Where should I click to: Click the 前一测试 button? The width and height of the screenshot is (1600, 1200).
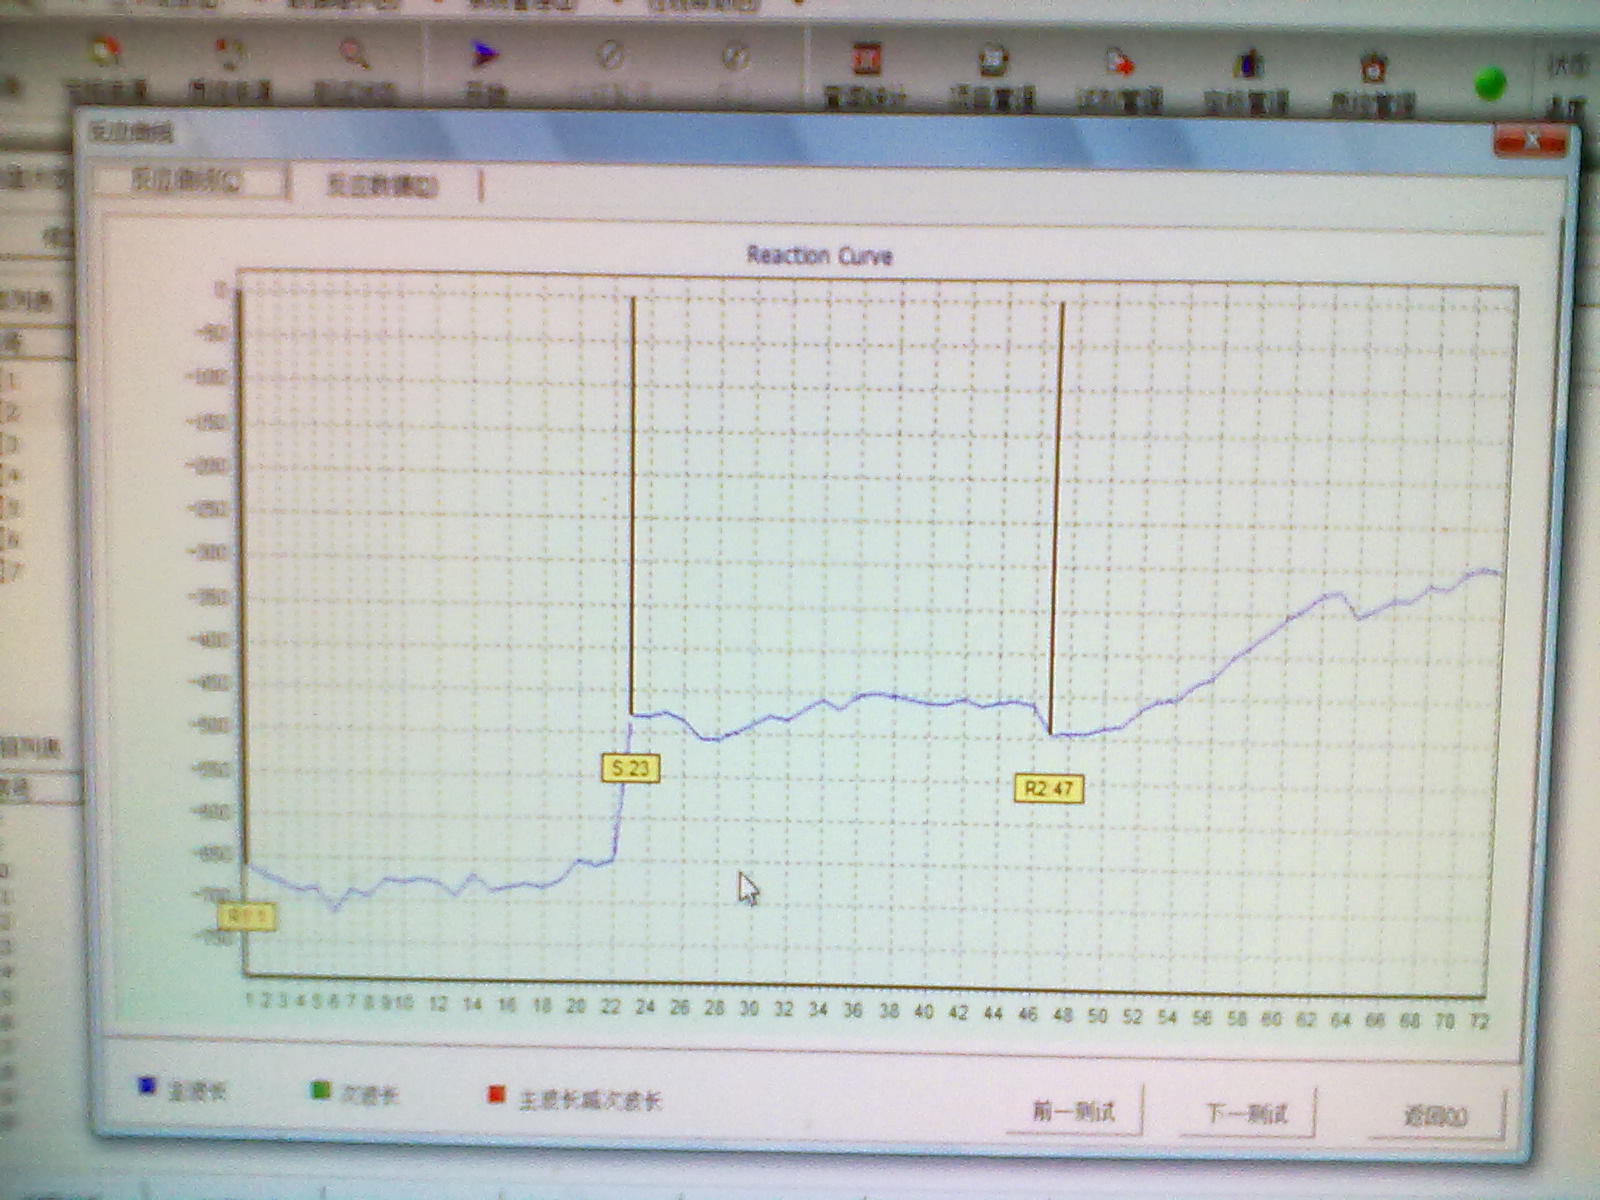(1074, 1111)
